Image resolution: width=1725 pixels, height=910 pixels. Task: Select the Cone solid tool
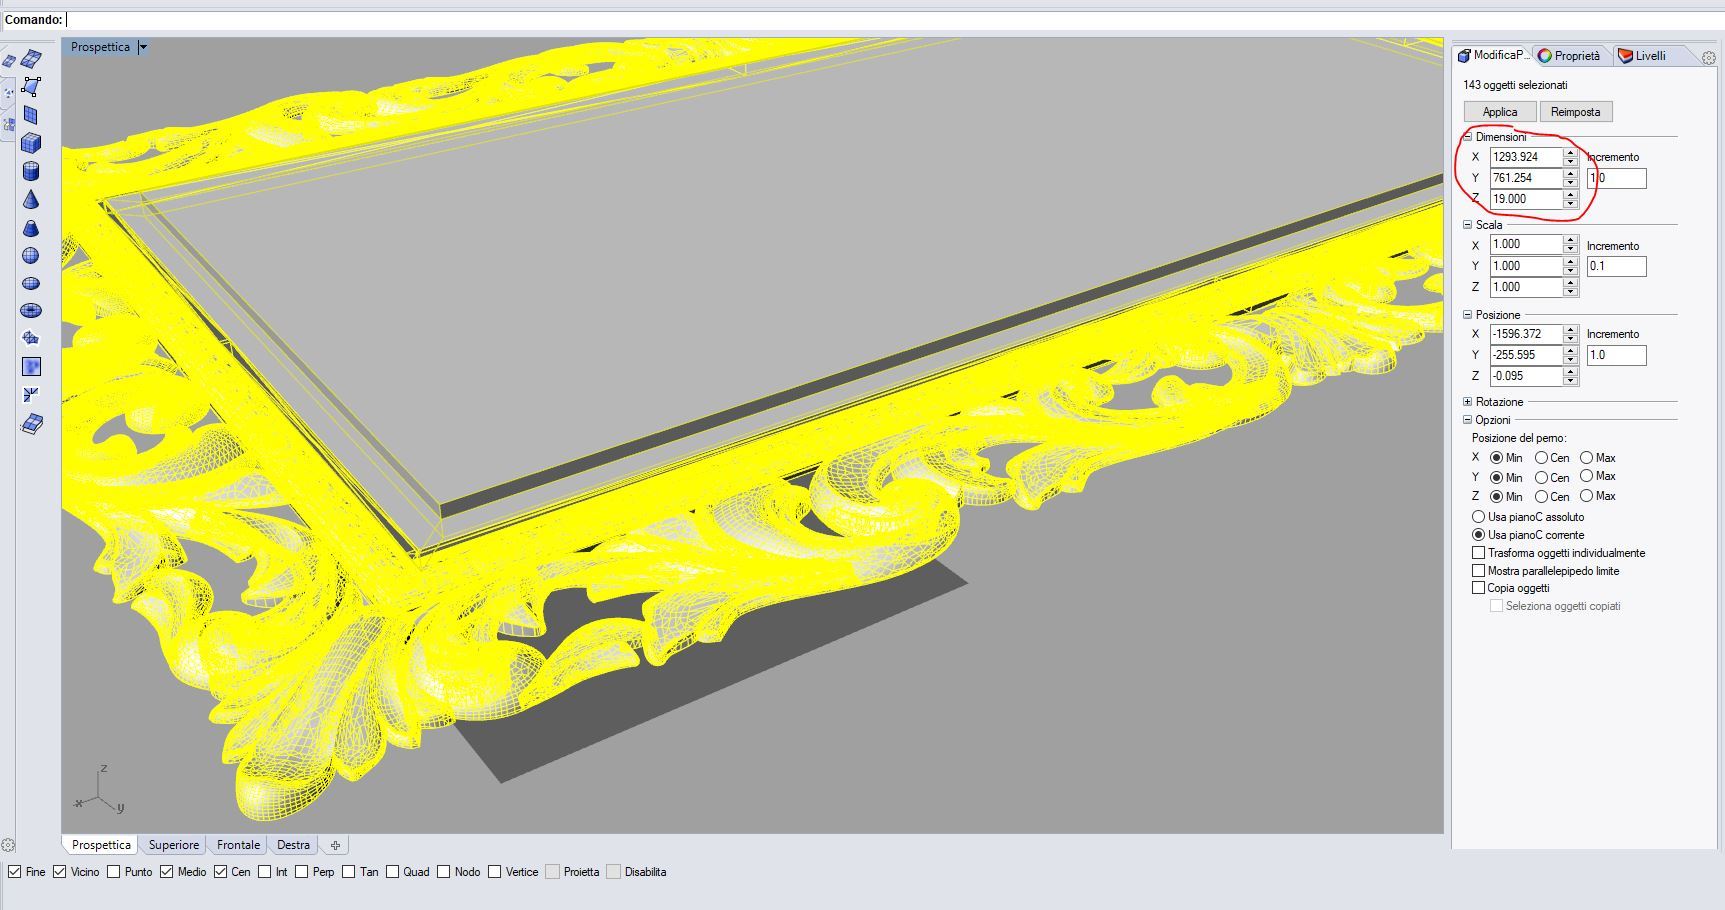(31, 199)
